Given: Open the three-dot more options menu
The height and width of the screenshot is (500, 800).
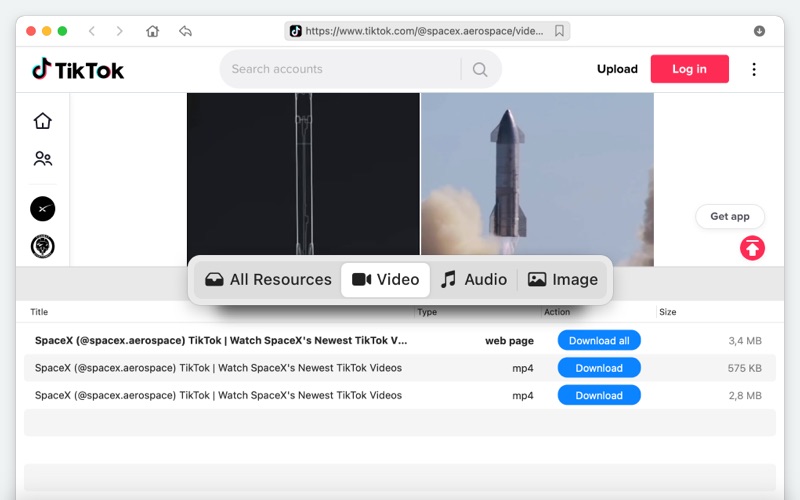Looking at the screenshot, I should [x=754, y=69].
